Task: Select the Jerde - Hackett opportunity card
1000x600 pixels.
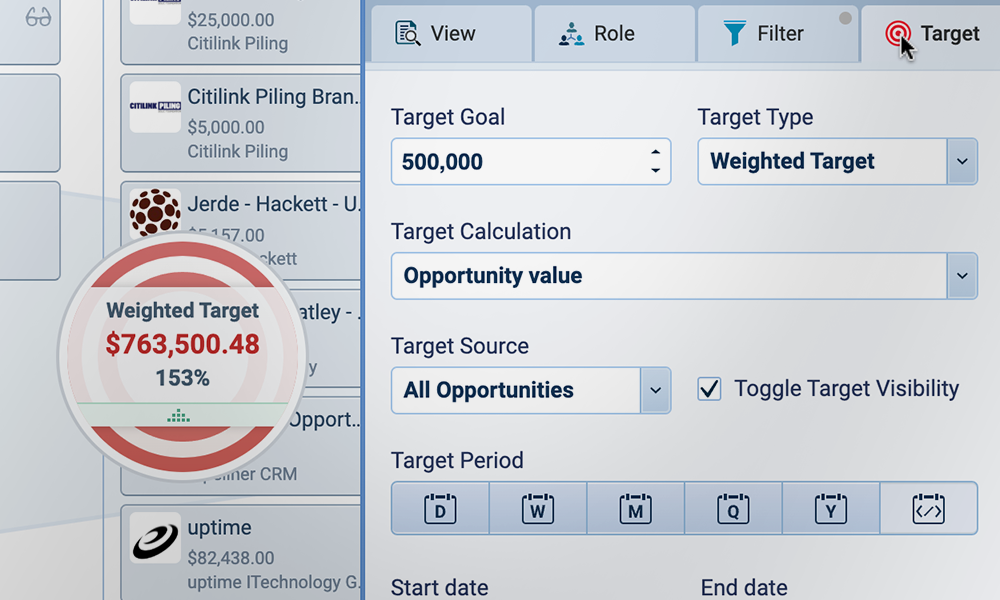Action: pos(270,205)
